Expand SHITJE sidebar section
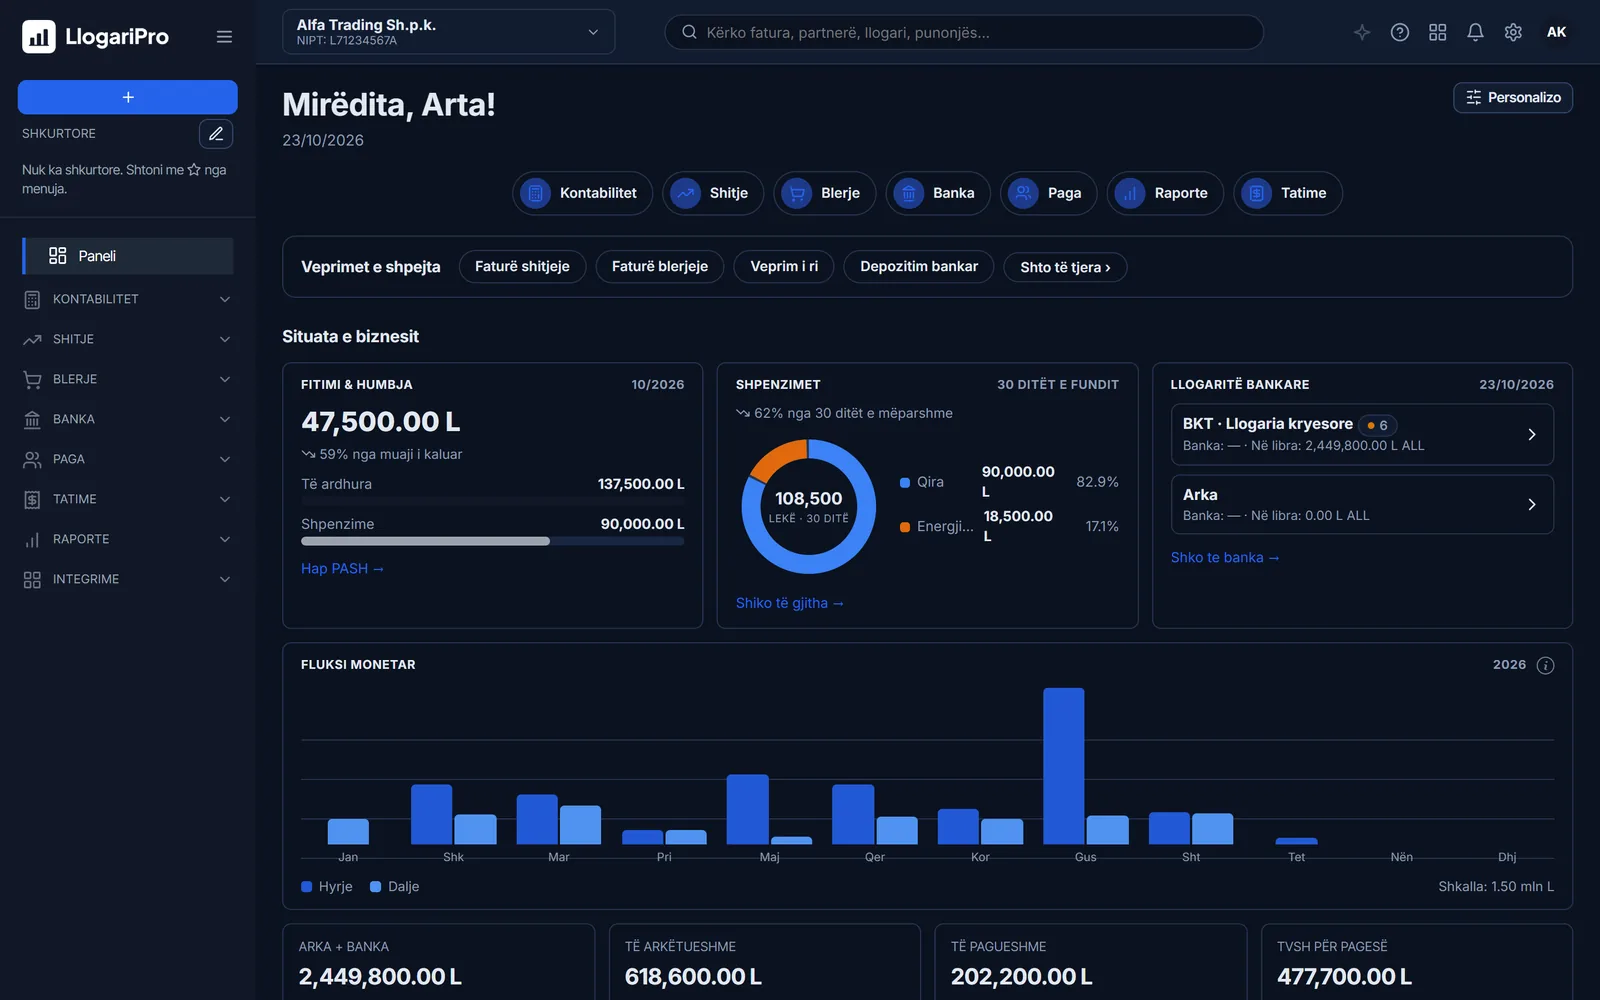This screenshot has width=1600, height=1000. pyautogui.click(x=128, y=339)
